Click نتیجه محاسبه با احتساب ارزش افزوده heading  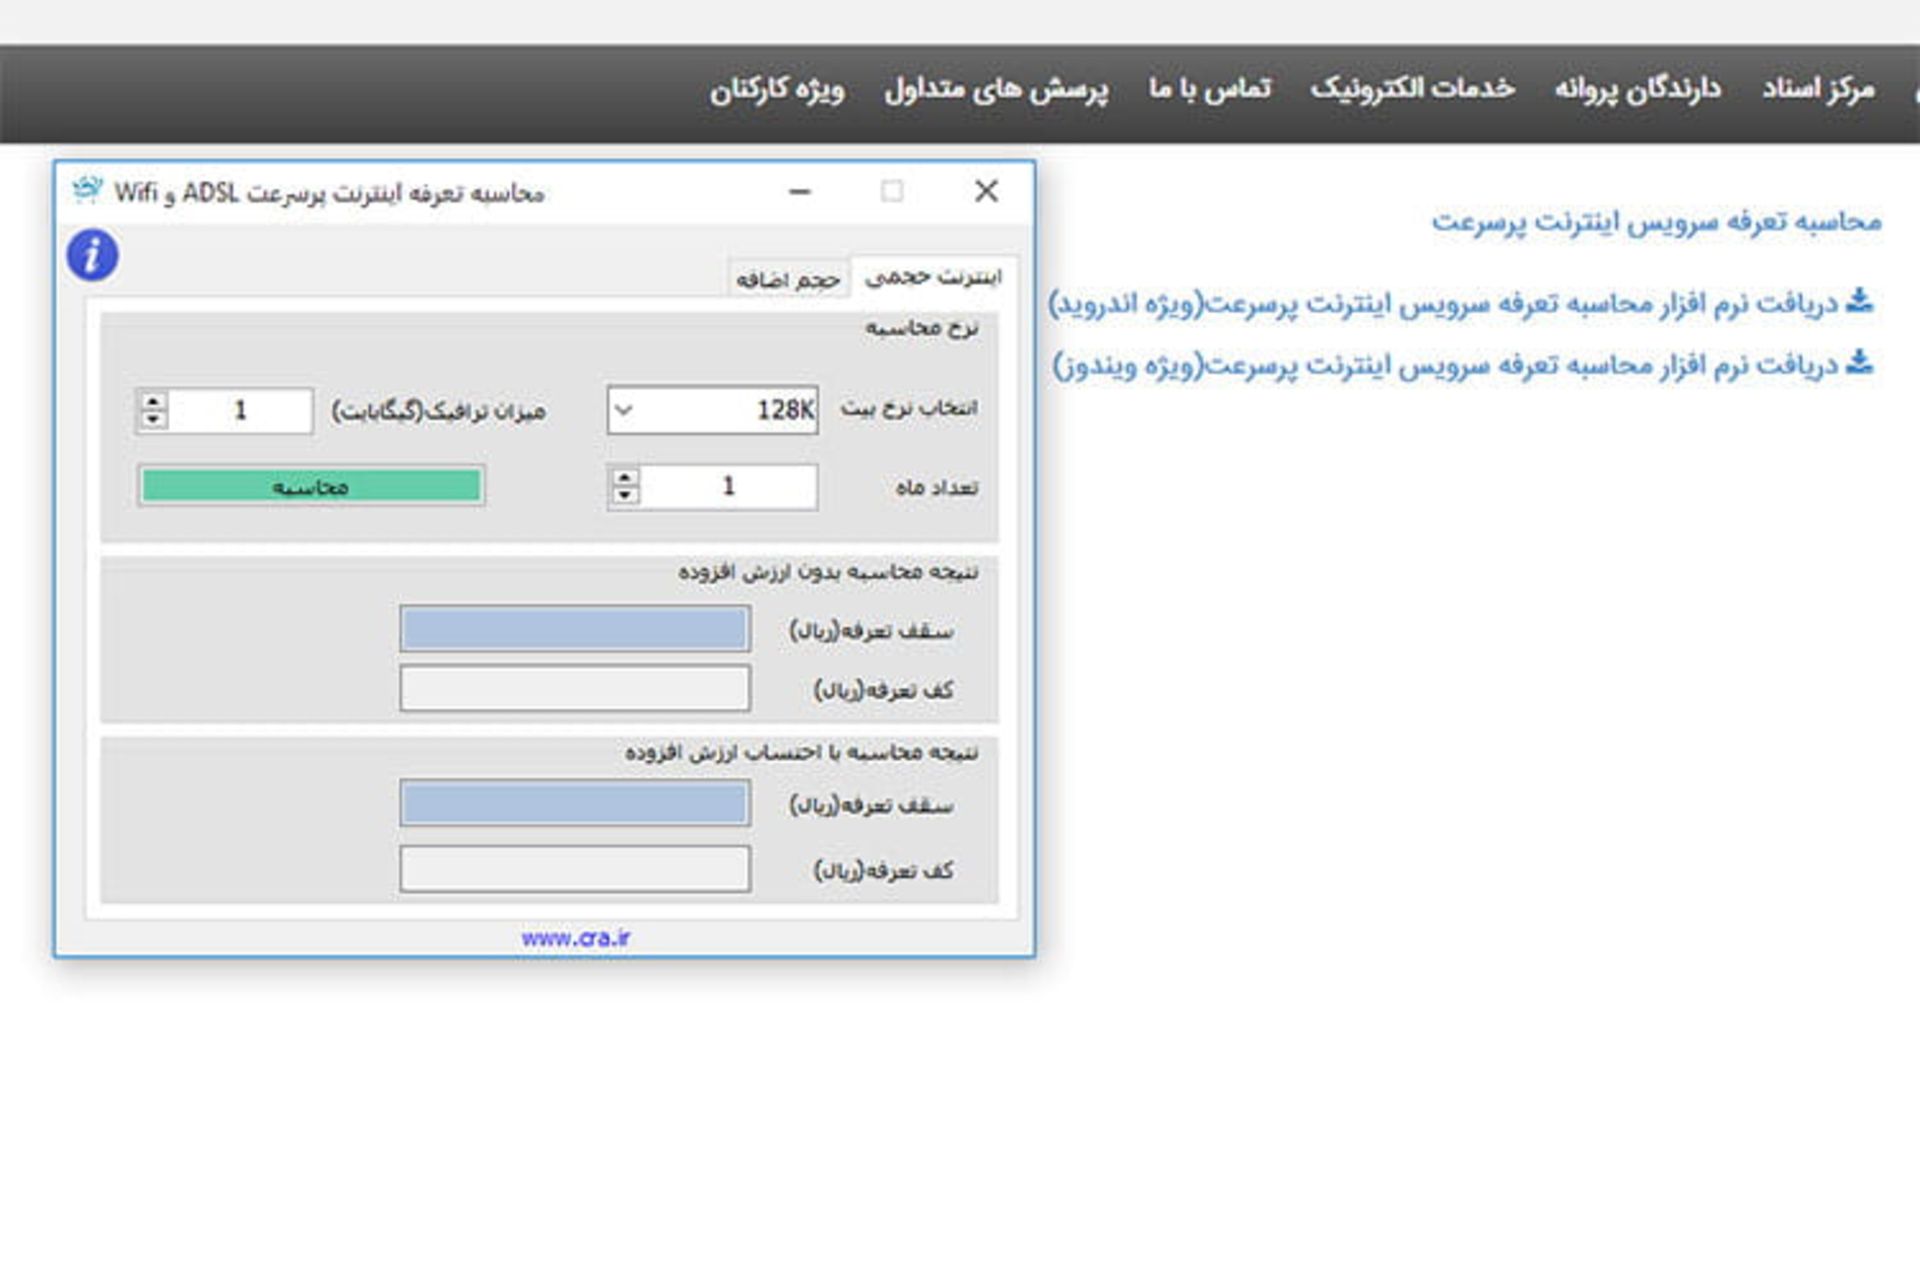click(x=802, y=752)
